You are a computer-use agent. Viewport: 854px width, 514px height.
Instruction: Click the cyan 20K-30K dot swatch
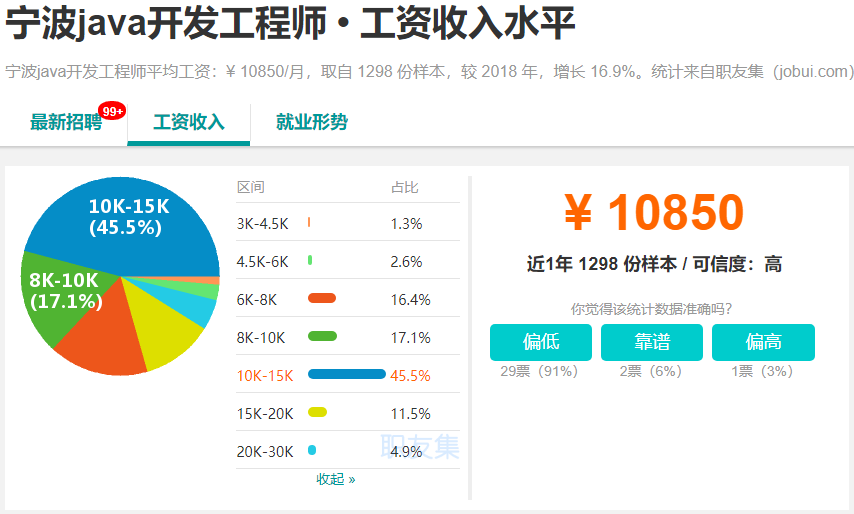[312, 450]
